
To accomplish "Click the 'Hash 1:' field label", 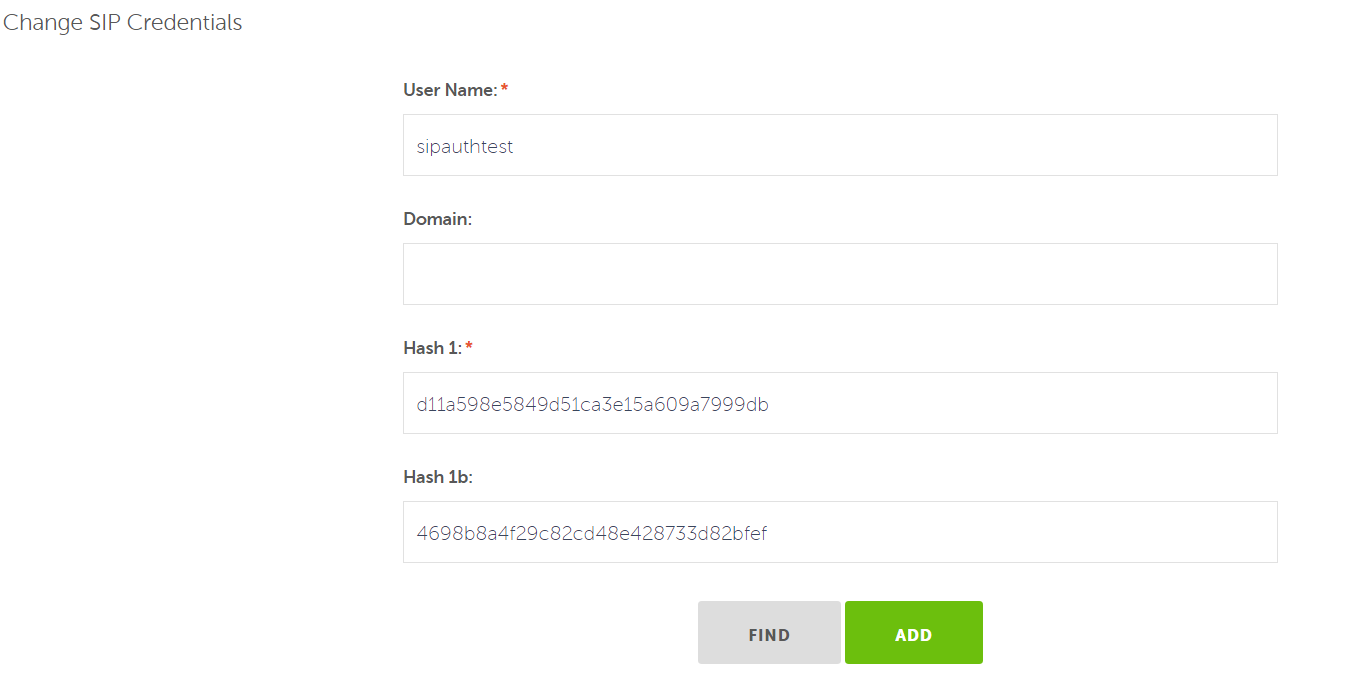I will click(433, 348).
